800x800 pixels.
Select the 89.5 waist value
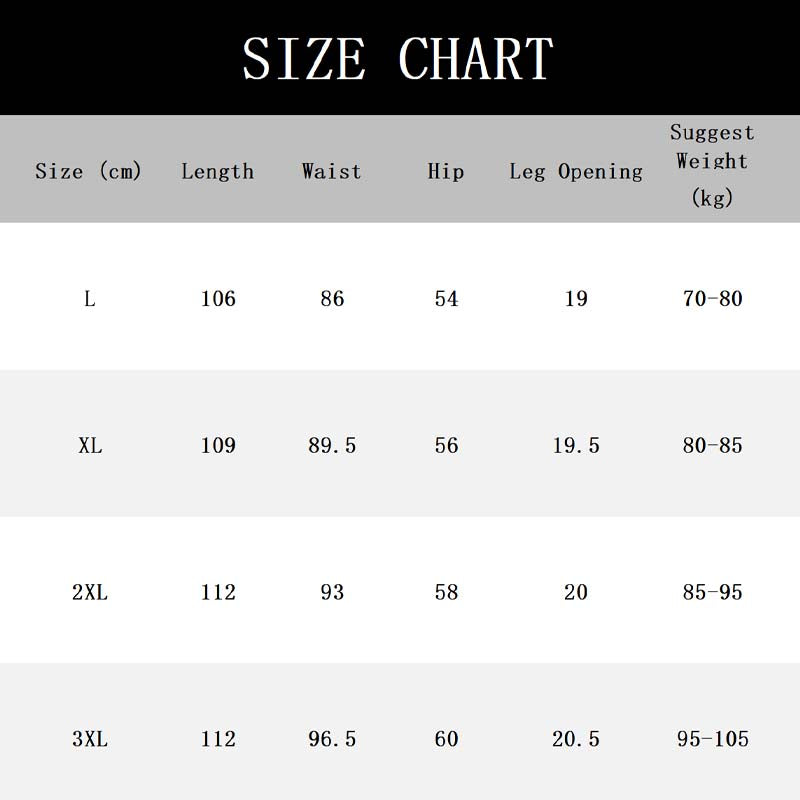(x=332, y=445)
